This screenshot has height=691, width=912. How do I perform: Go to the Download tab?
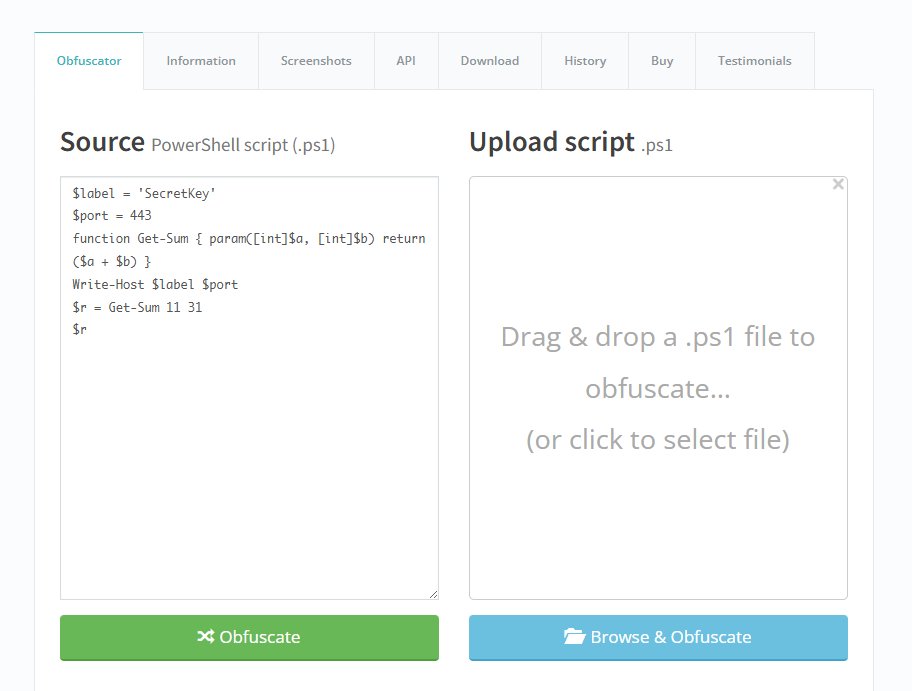tap(490, 60)
